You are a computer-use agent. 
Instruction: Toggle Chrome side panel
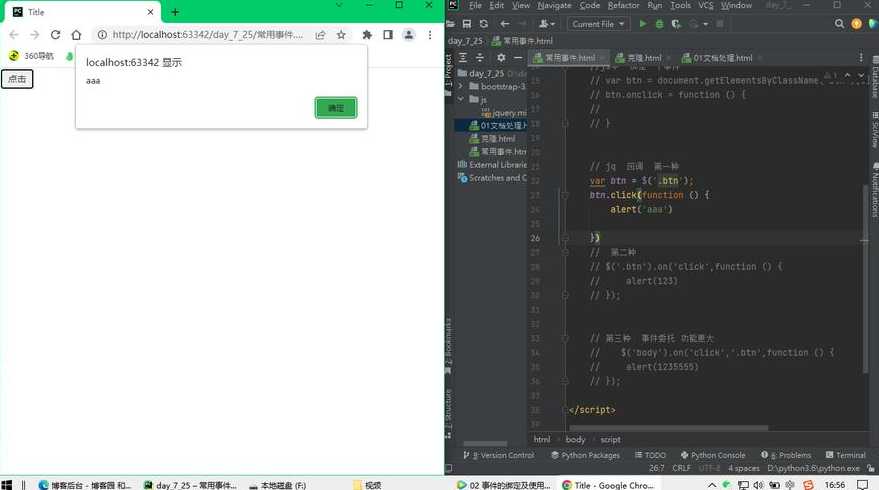click(387, 35)
